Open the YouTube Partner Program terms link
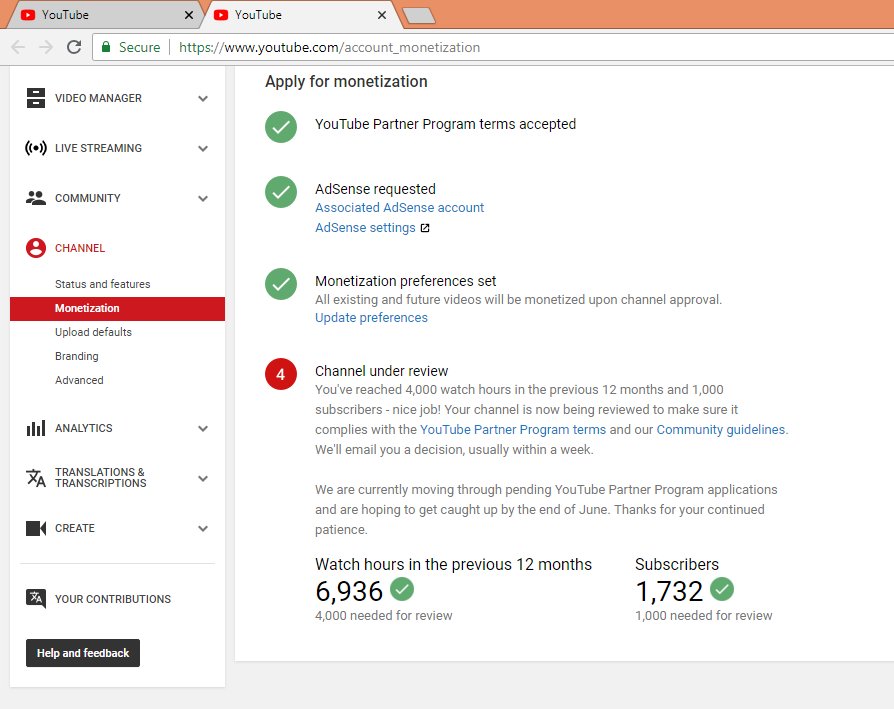 coord(513,430)
